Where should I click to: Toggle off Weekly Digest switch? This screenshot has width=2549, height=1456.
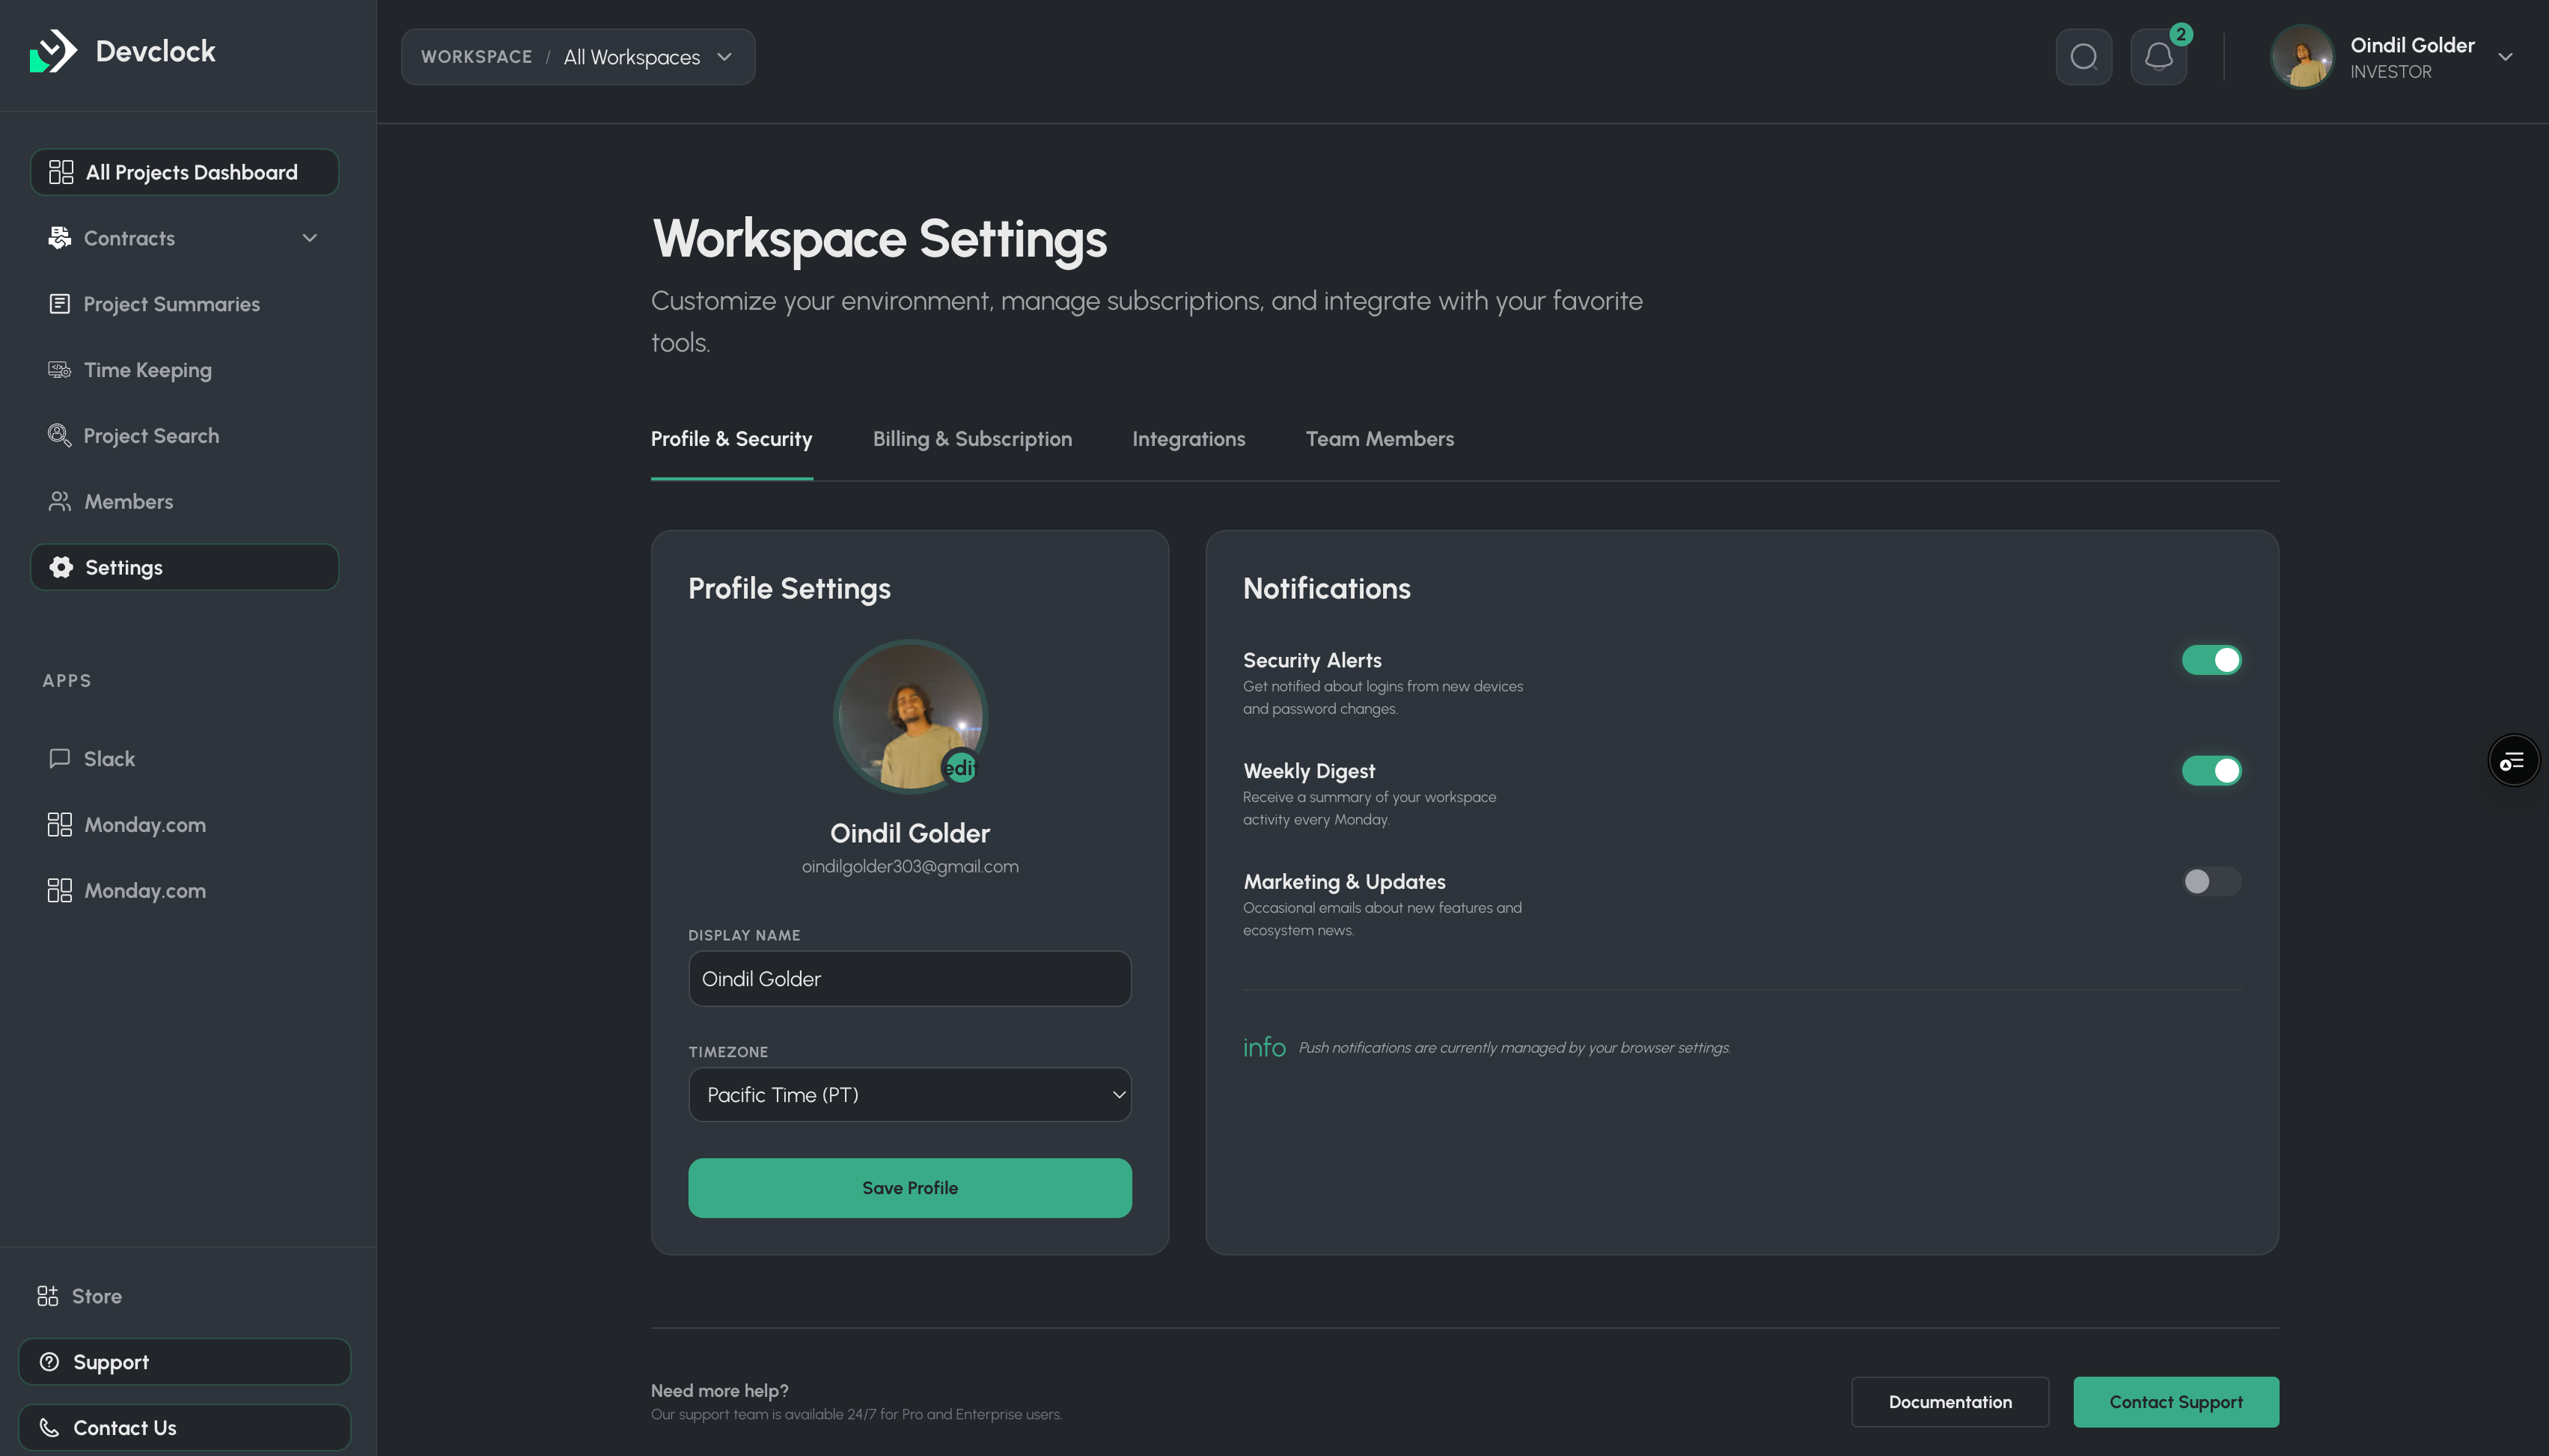(2211, 771)
